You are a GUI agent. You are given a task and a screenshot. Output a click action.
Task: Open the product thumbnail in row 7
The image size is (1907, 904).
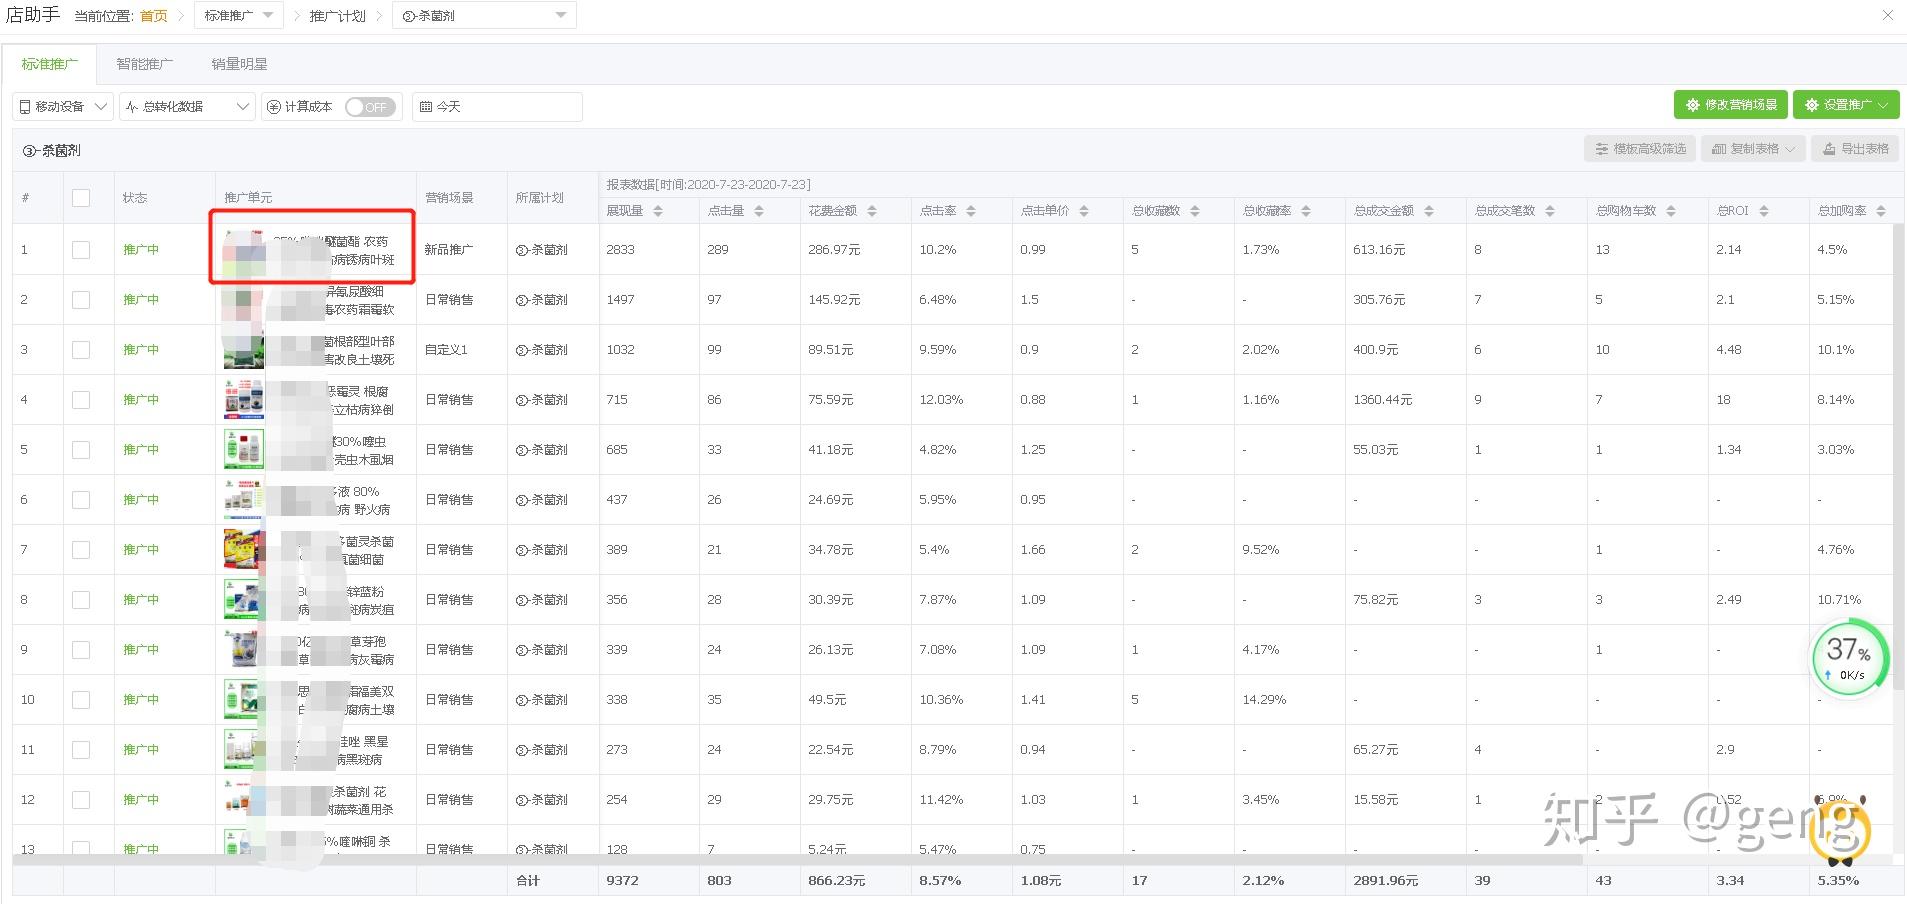pyautogui.click(x=244, y=549)
